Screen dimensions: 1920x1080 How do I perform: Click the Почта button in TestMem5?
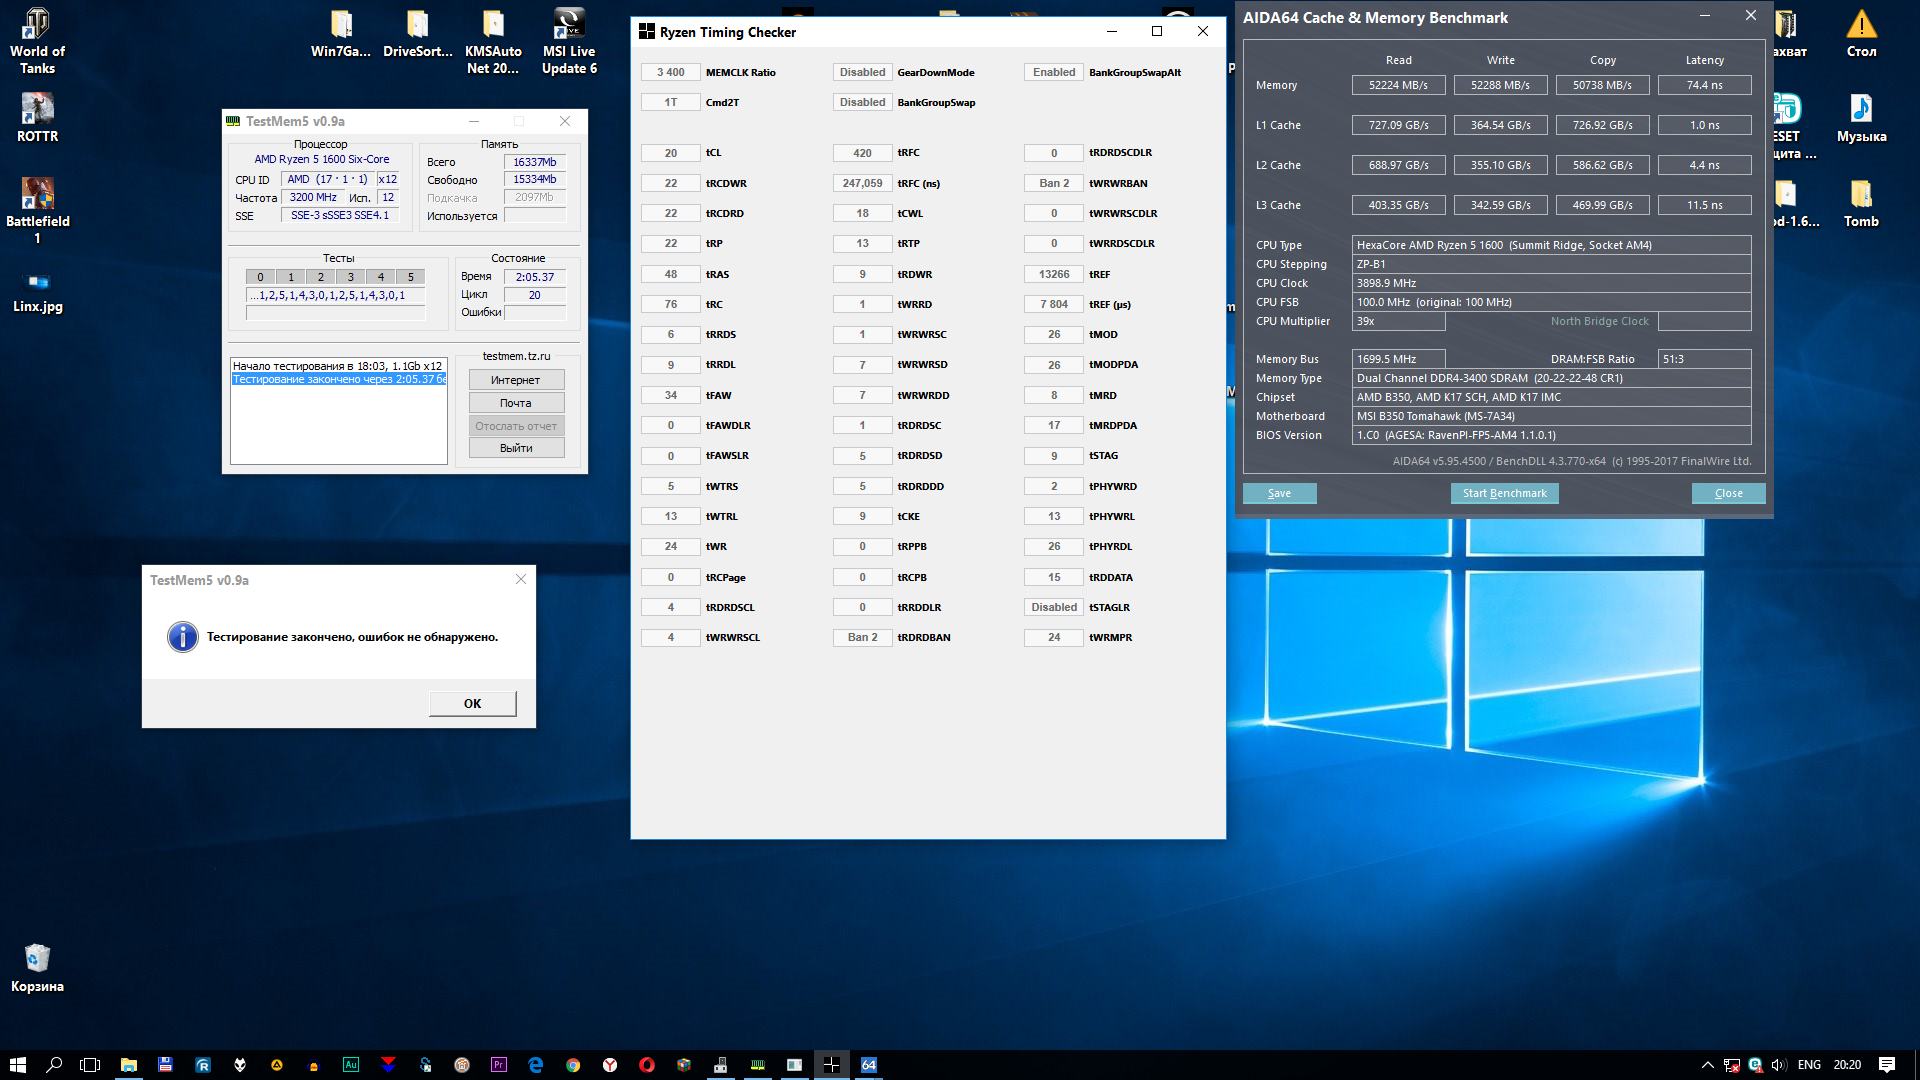516,403
